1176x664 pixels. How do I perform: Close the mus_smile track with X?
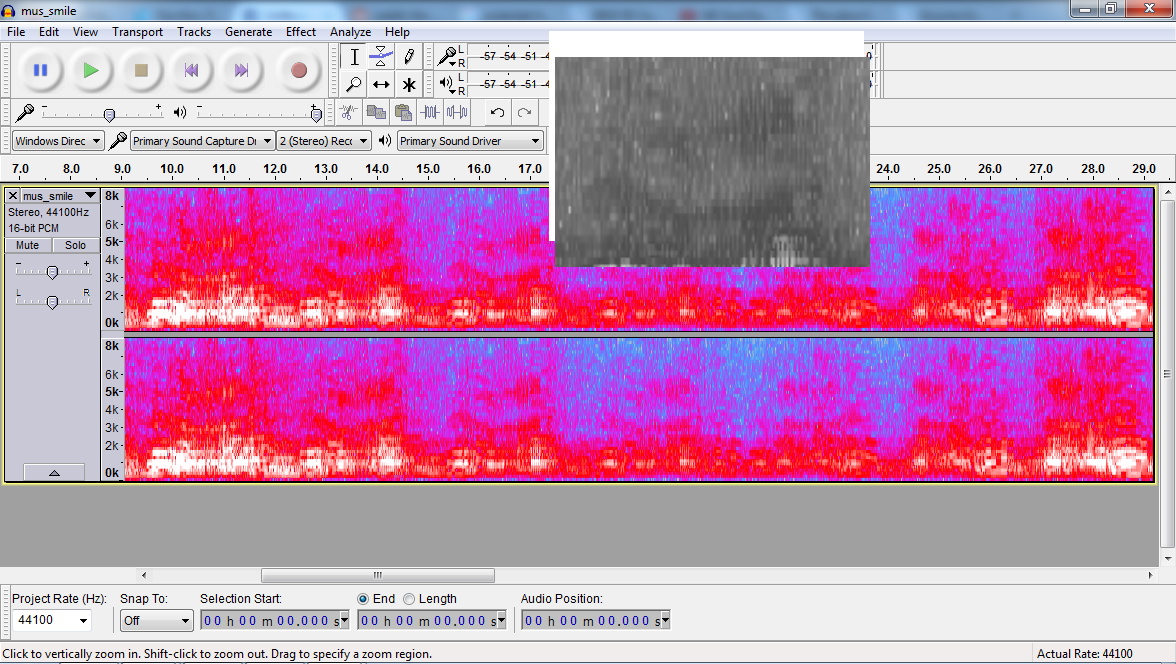13,196
